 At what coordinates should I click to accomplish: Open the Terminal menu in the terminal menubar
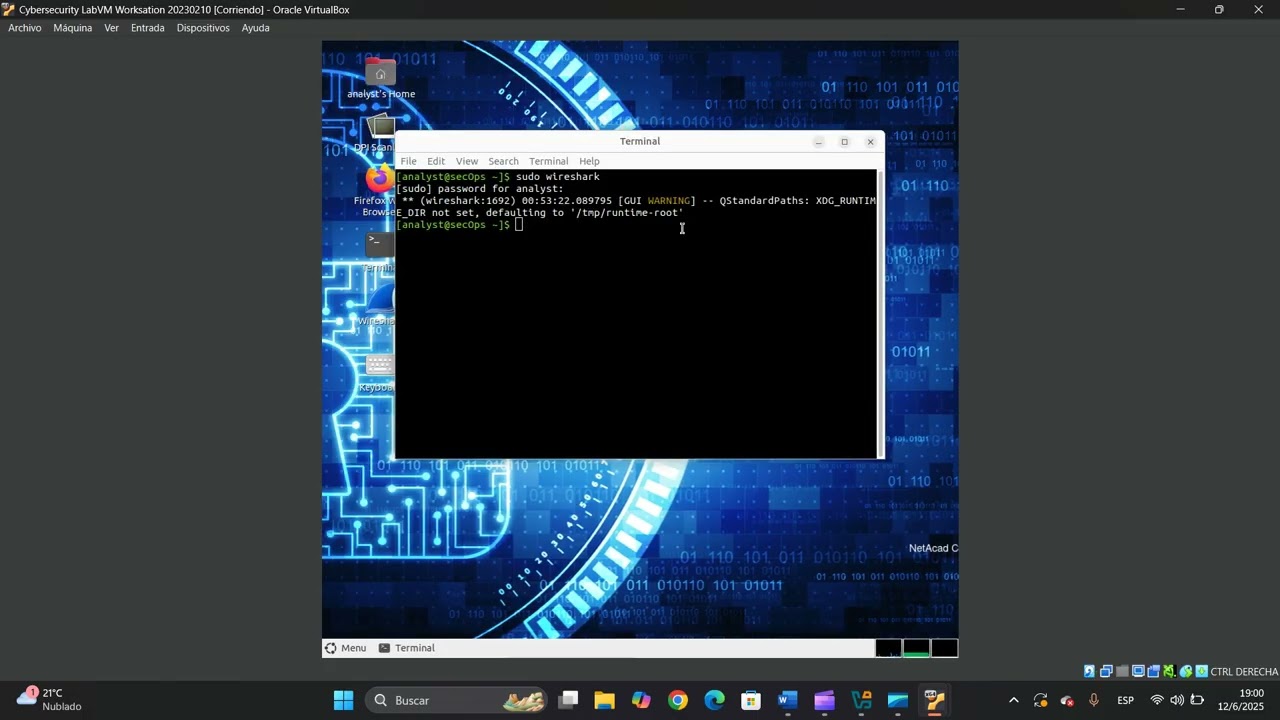pyautogui.click(x=548, y=161)
